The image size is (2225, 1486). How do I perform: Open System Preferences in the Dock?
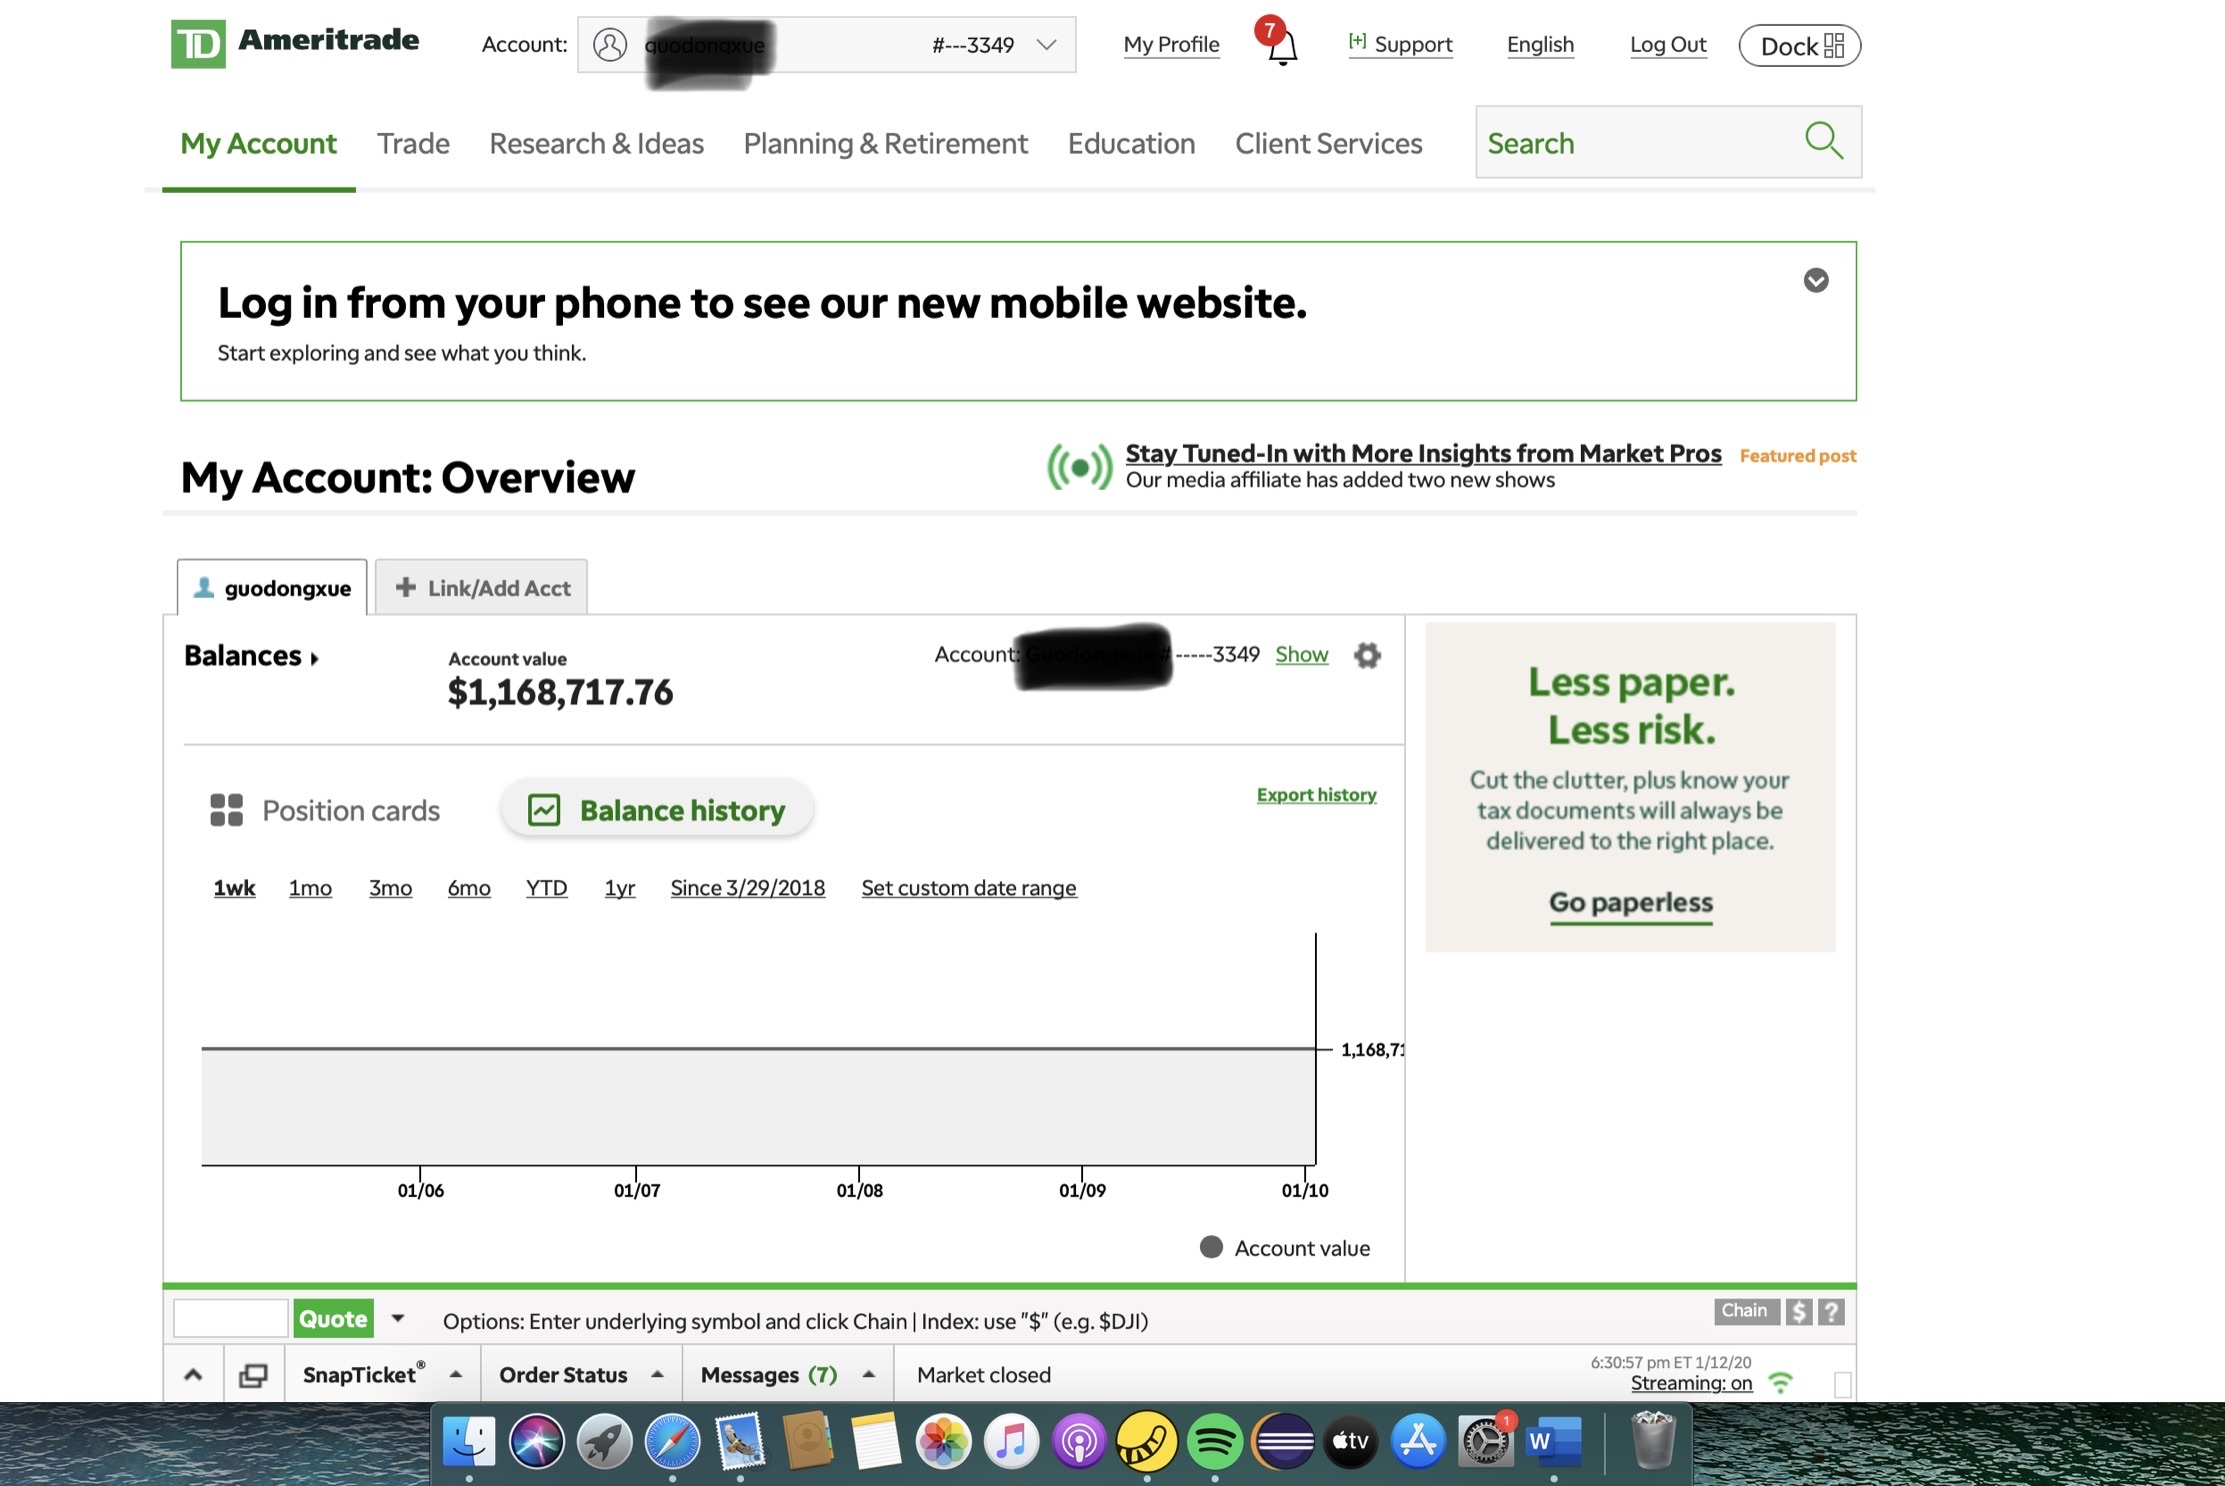coord(1486,1442)
